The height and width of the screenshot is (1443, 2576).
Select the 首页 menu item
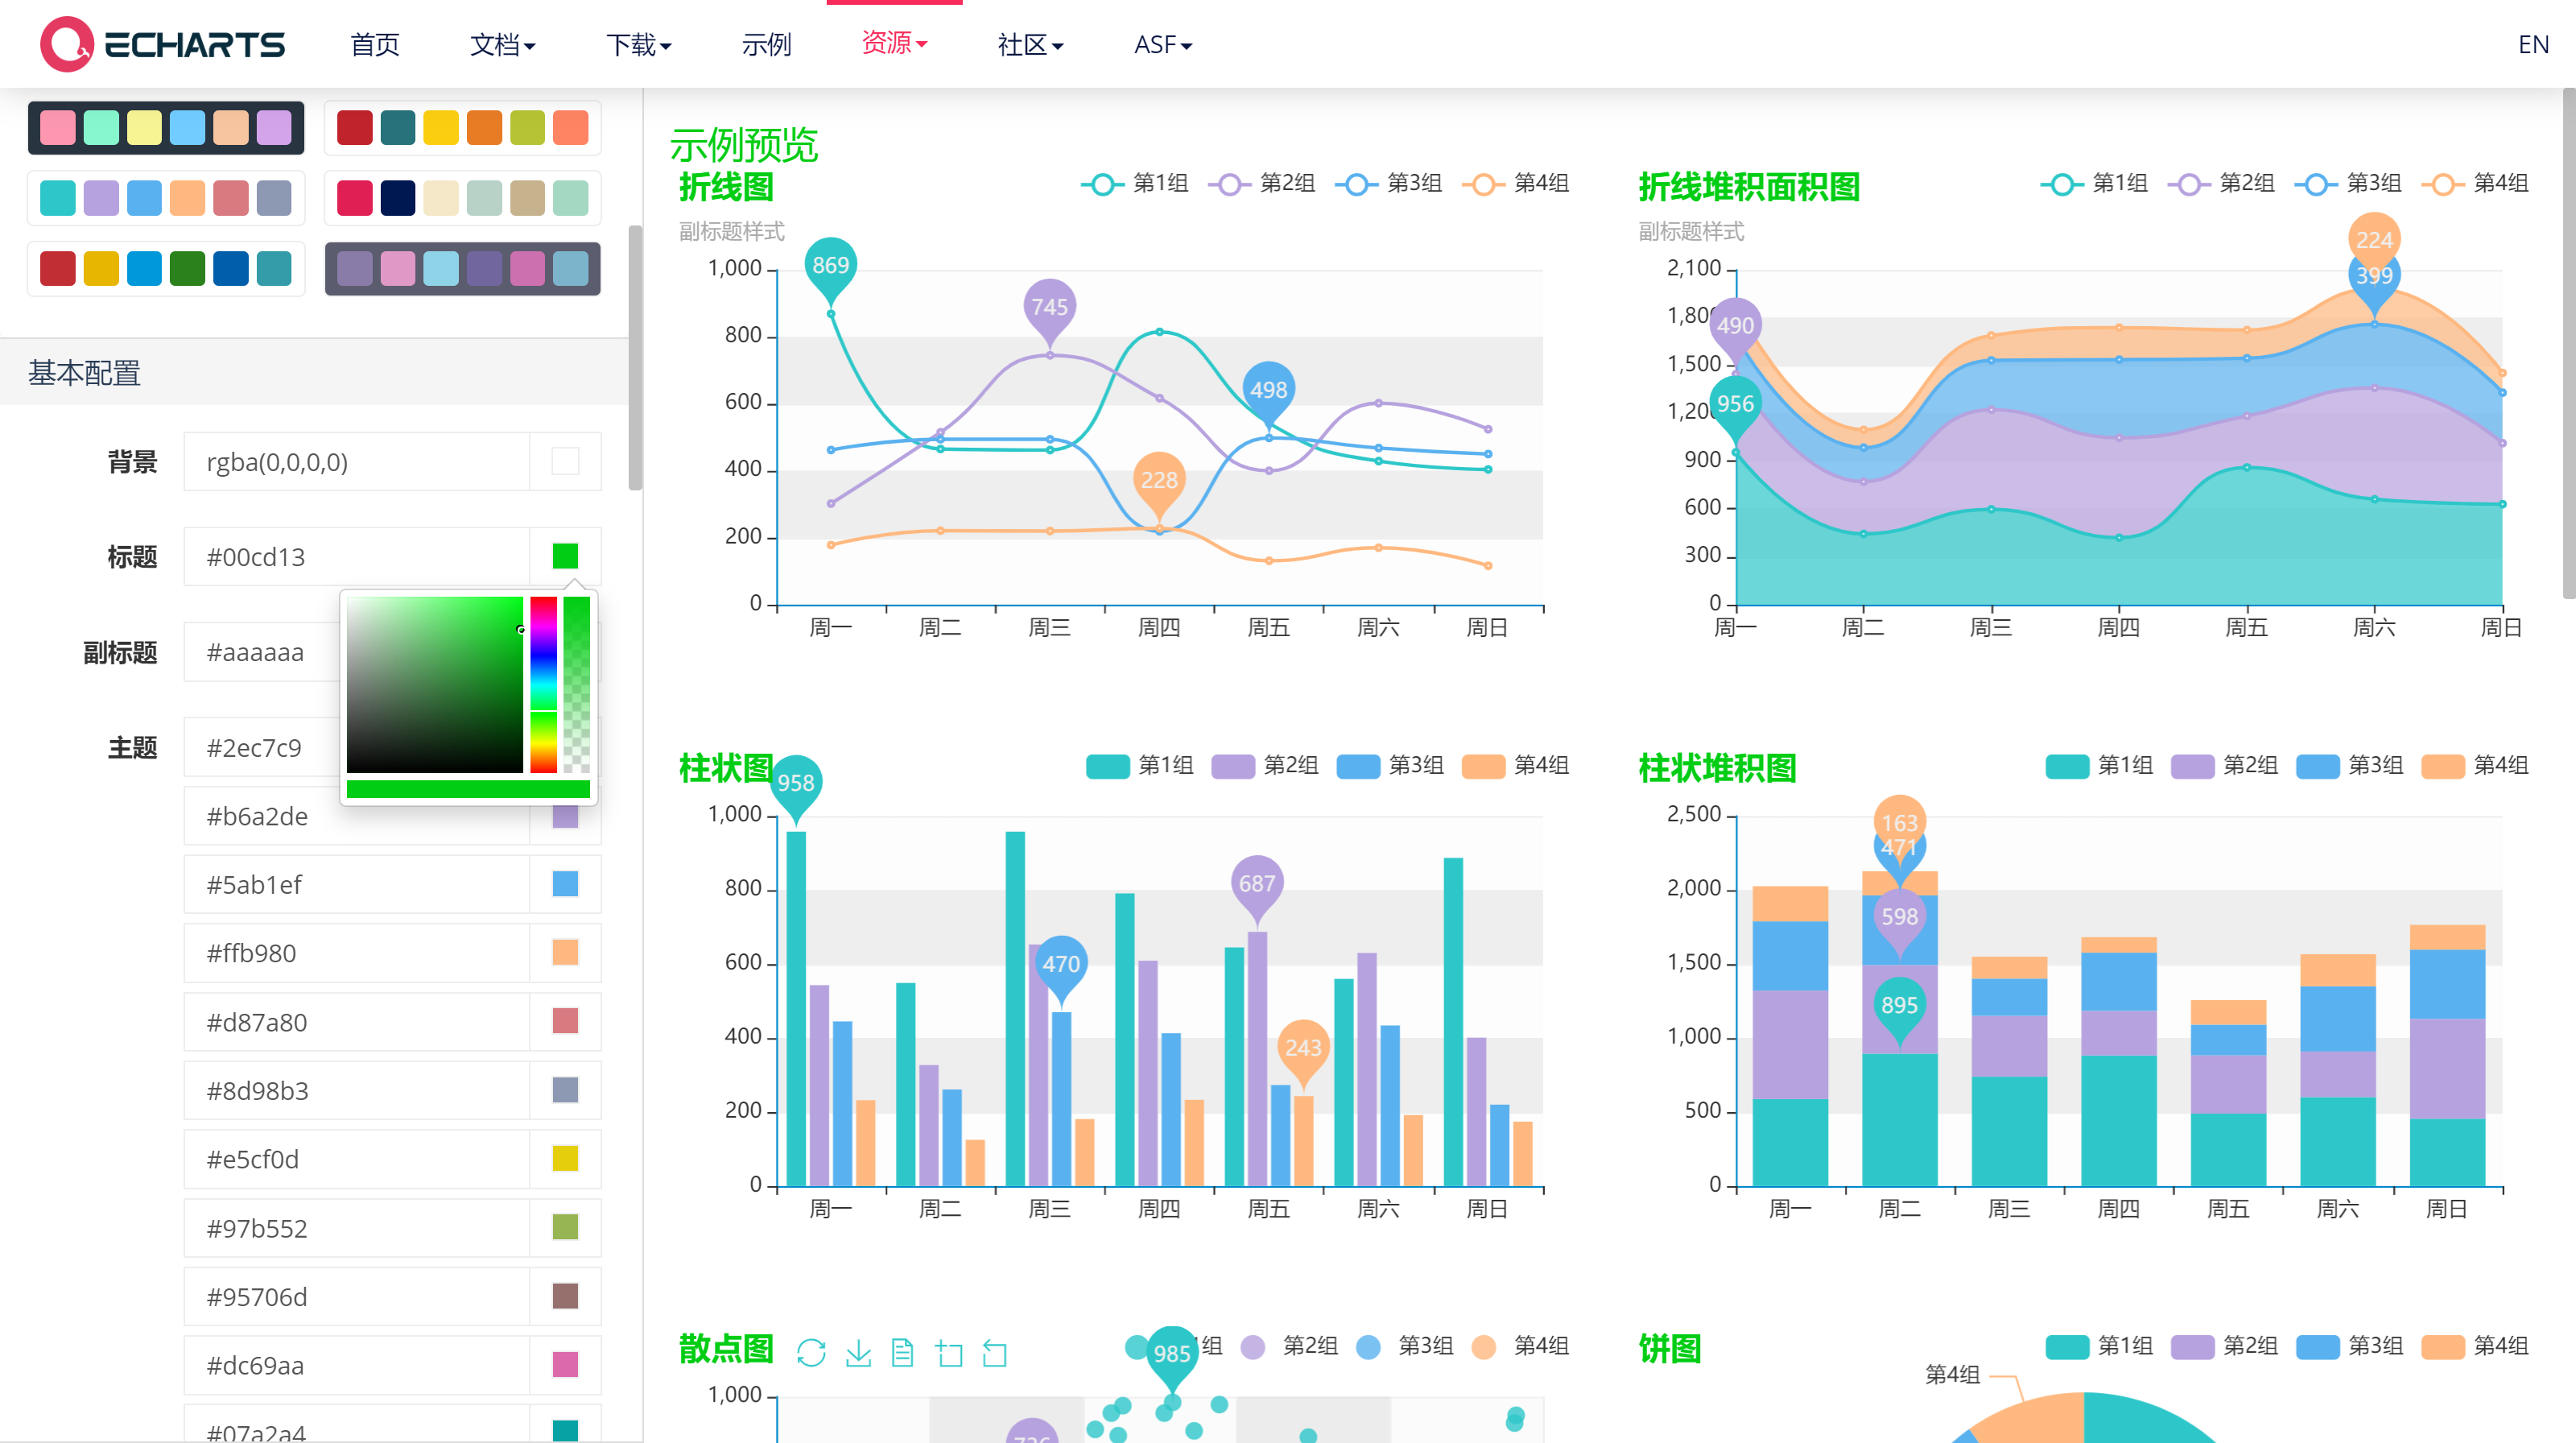click(374, 45)
